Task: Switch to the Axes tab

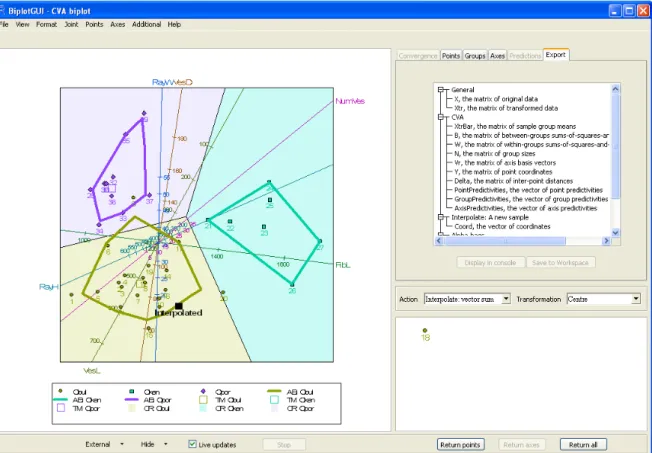Action: tap(497, 55)
